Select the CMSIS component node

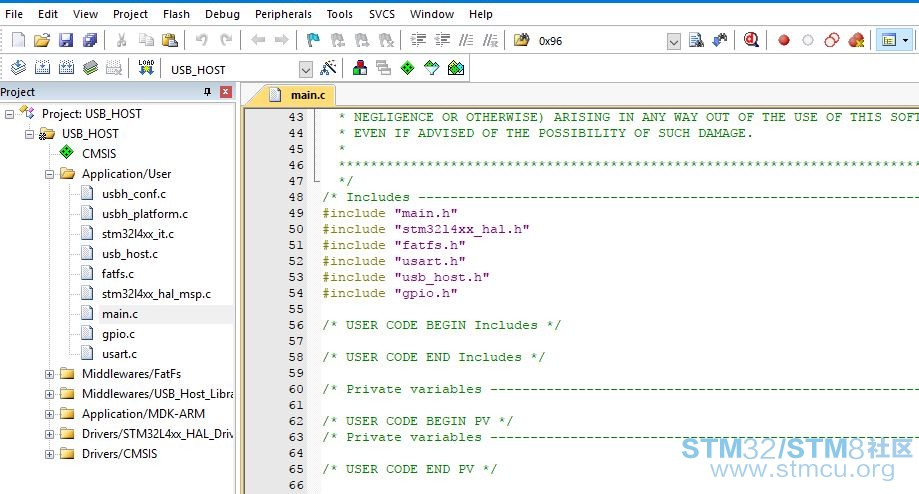(98, 154)
